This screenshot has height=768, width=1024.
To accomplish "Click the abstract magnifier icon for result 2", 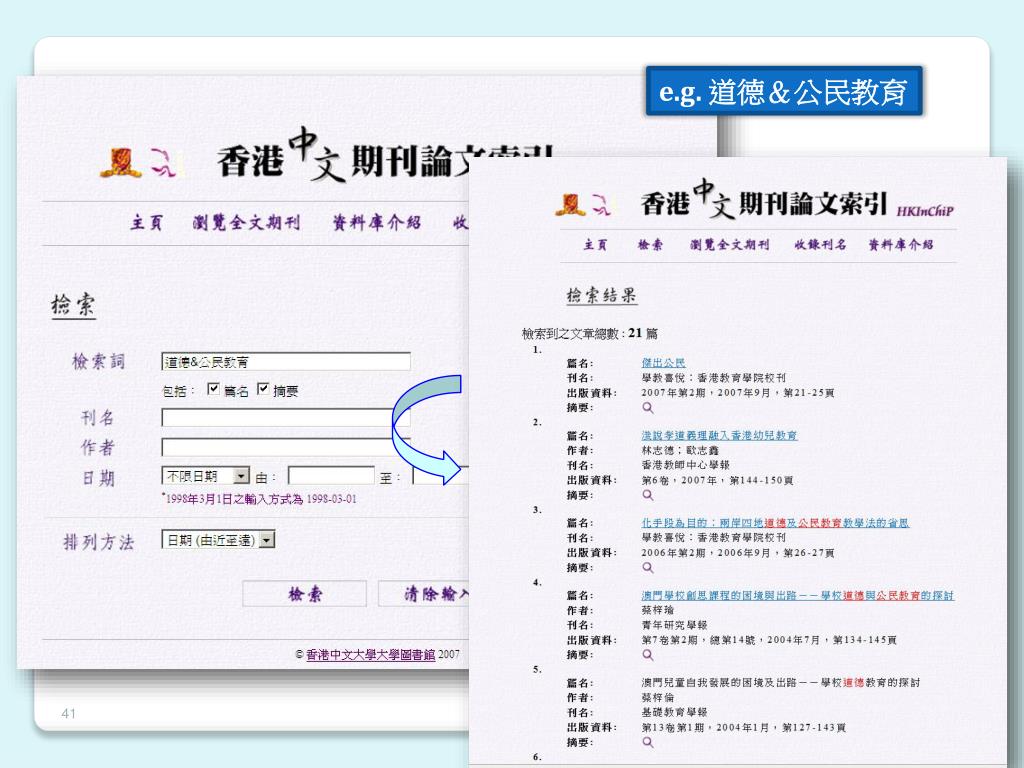I will pos(648,495).
